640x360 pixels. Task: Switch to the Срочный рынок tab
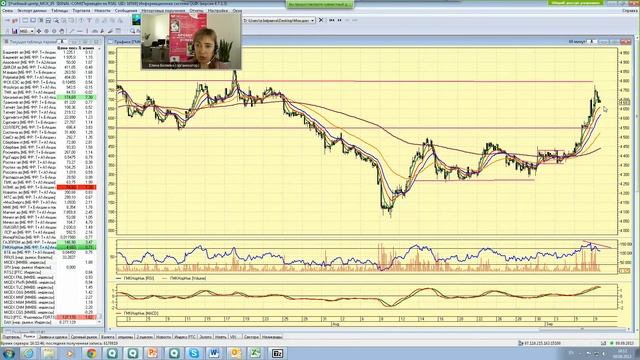pyautogui.click(x=84, y=337)
